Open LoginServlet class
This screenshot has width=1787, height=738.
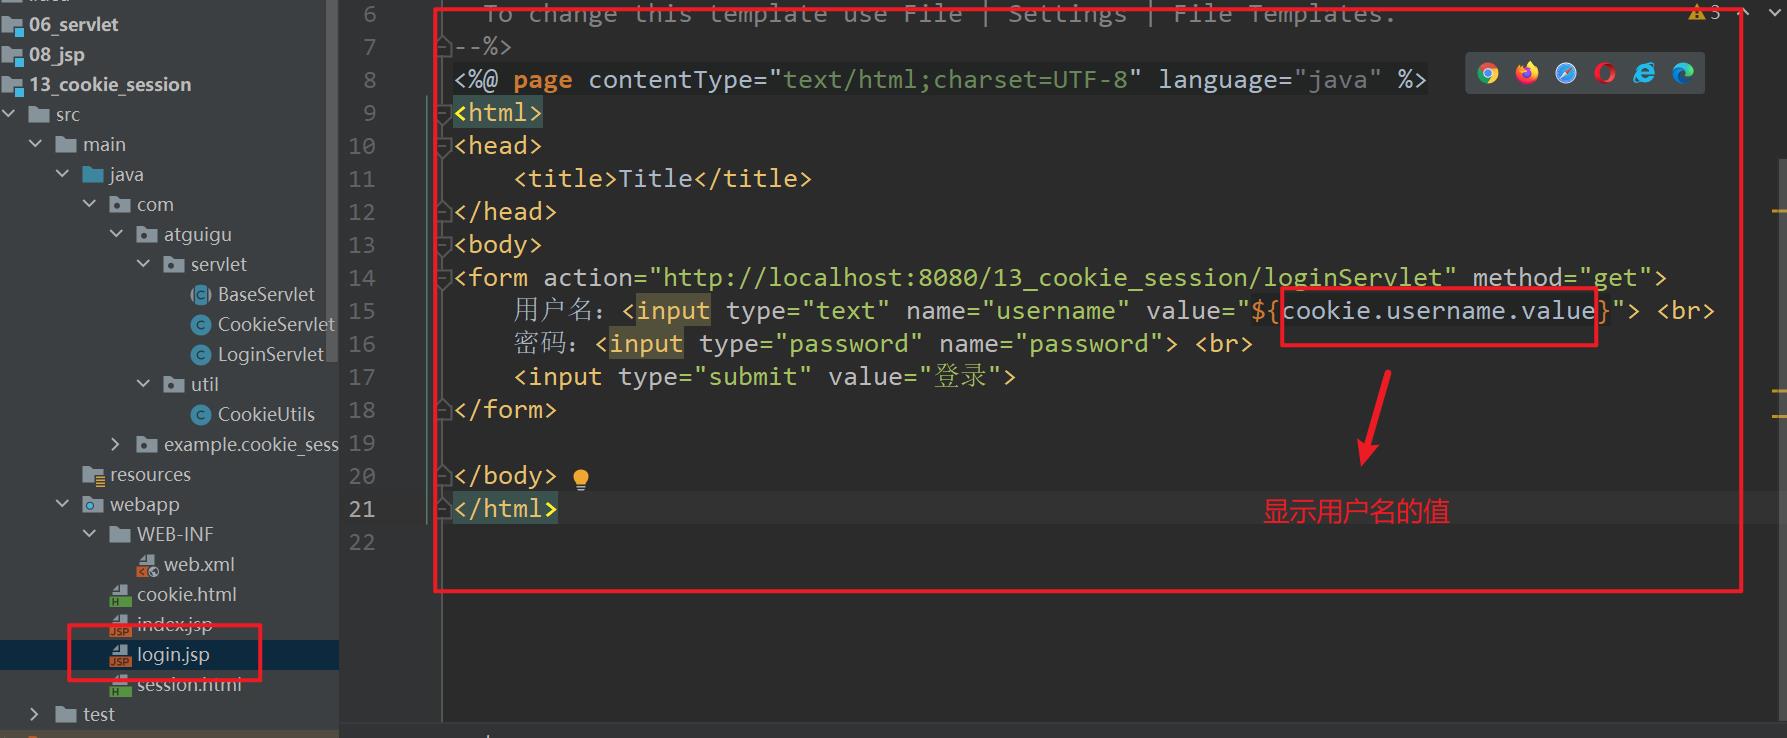click(x=271, y=355)
